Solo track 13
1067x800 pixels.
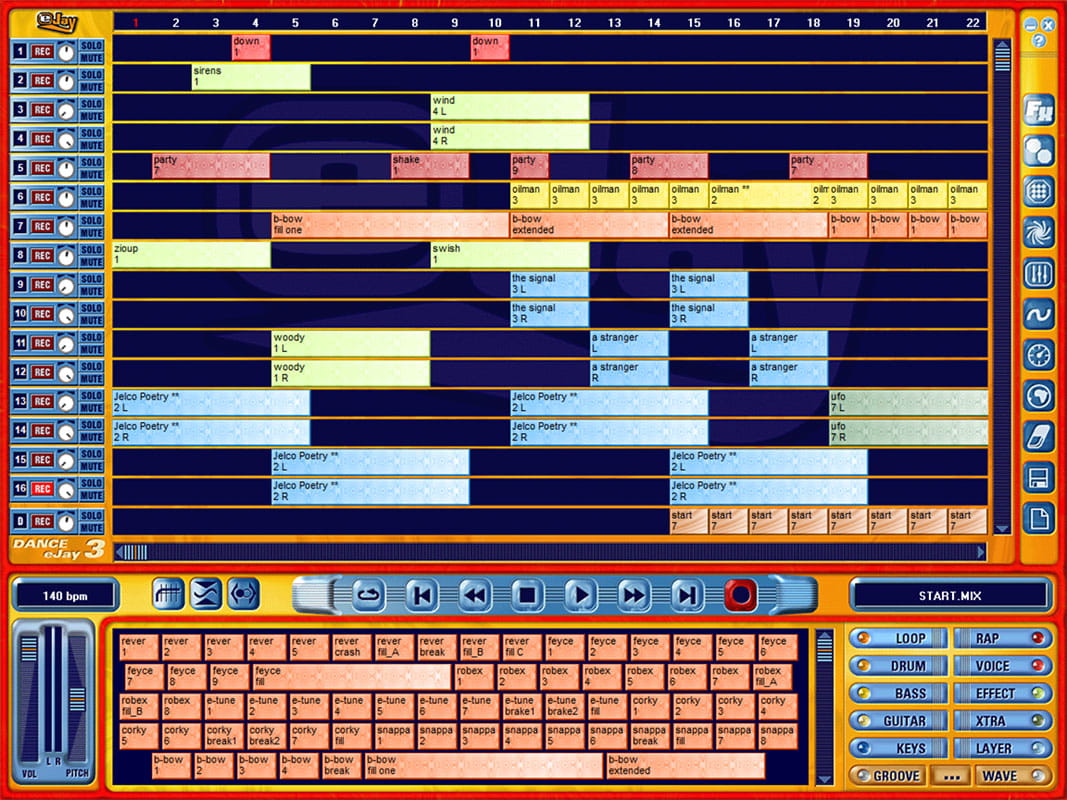91,396
